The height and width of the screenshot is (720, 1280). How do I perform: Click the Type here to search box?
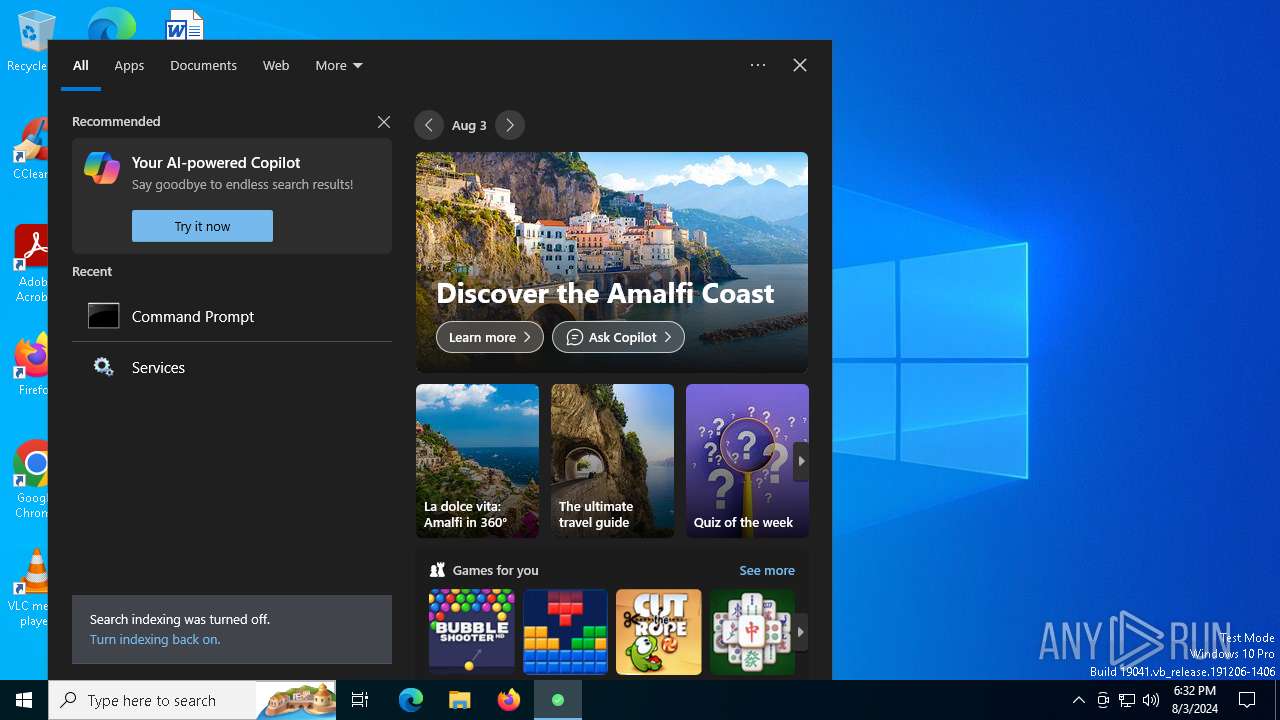click(193, 700)
